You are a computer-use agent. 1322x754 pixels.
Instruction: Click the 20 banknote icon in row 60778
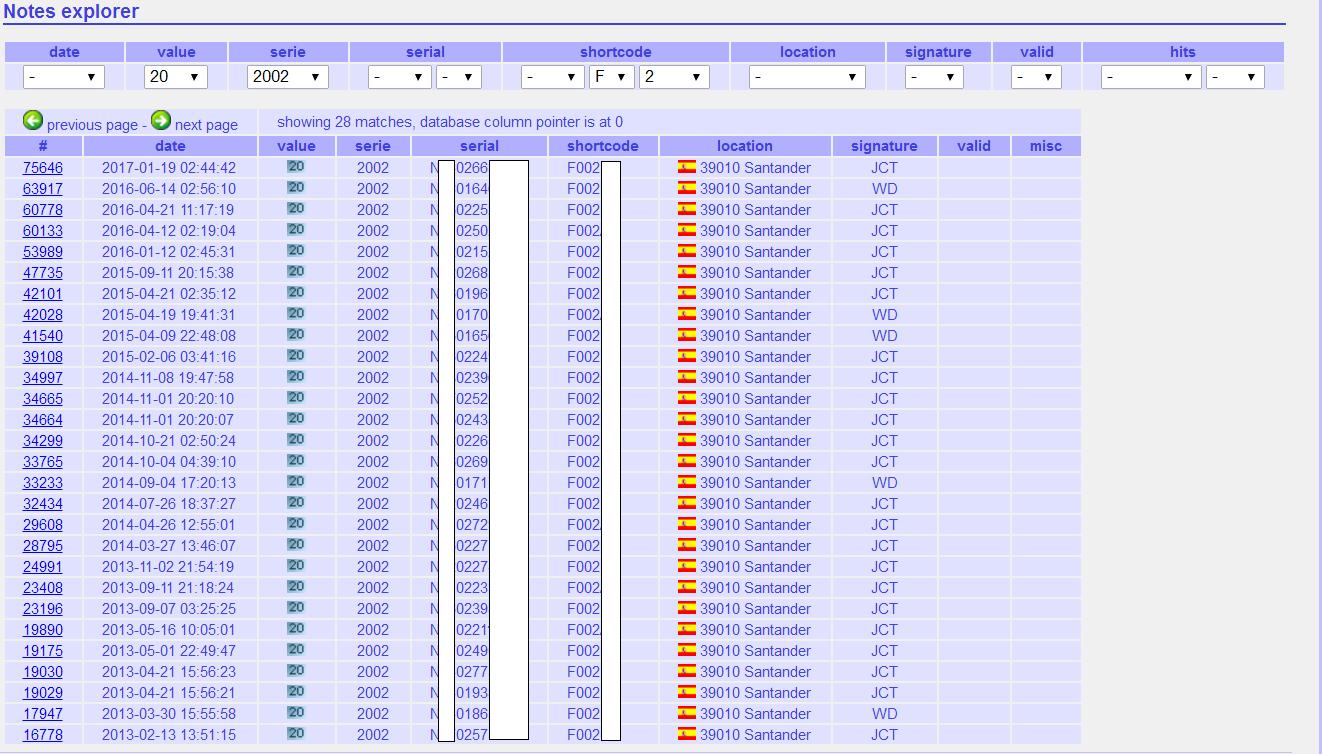295,209
